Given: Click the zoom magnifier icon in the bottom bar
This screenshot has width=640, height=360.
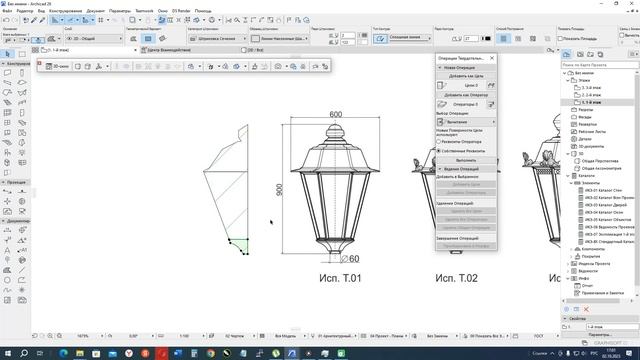Looking at the screenshot, I should tap(50, 336).
